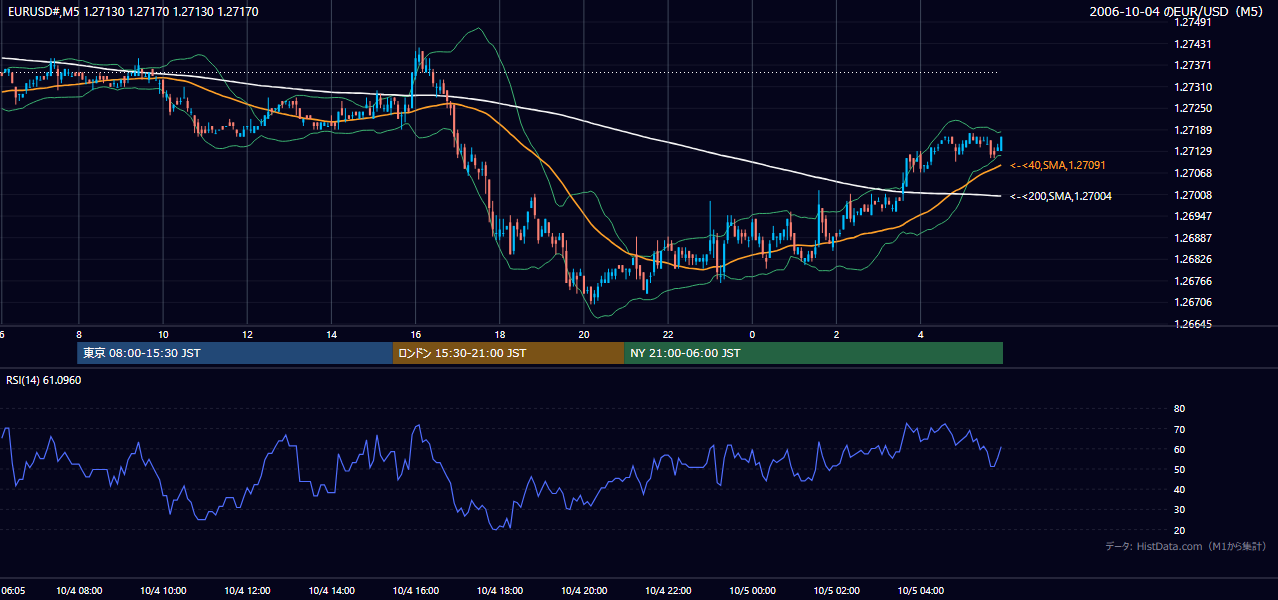The height and width of the screenshot is (600, 1278).
Task: Click price axis value 1.27189
Action: tap(1193, 130)
